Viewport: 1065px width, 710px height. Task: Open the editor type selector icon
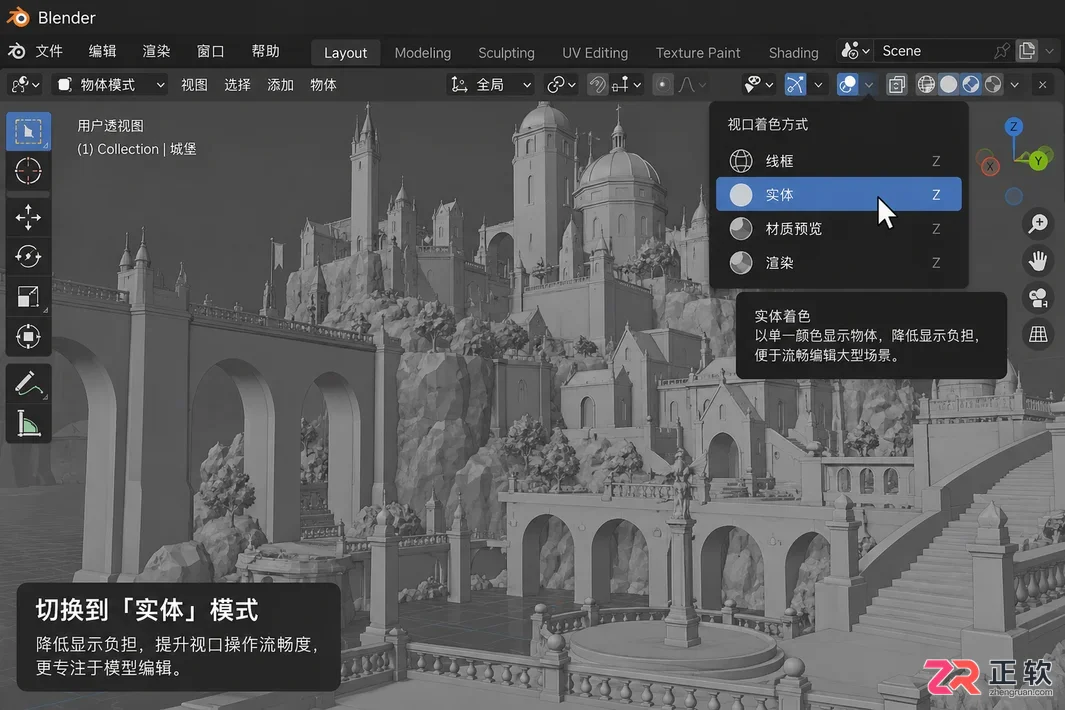pyautogui.click(x=26, y=85)
